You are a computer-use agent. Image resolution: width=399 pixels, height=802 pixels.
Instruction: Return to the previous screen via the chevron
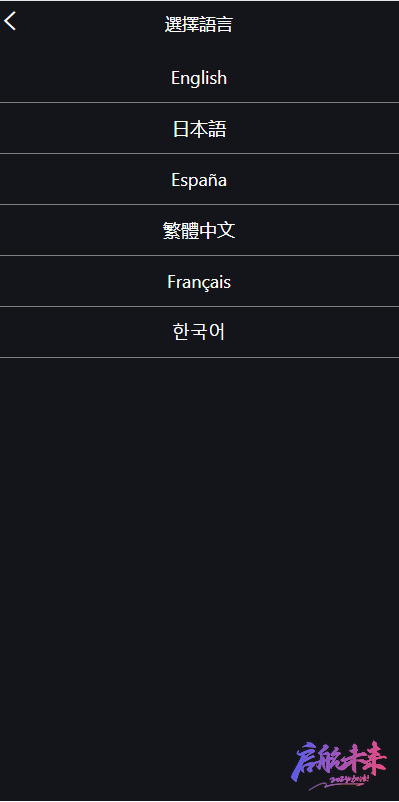click(x=10, y=21)
